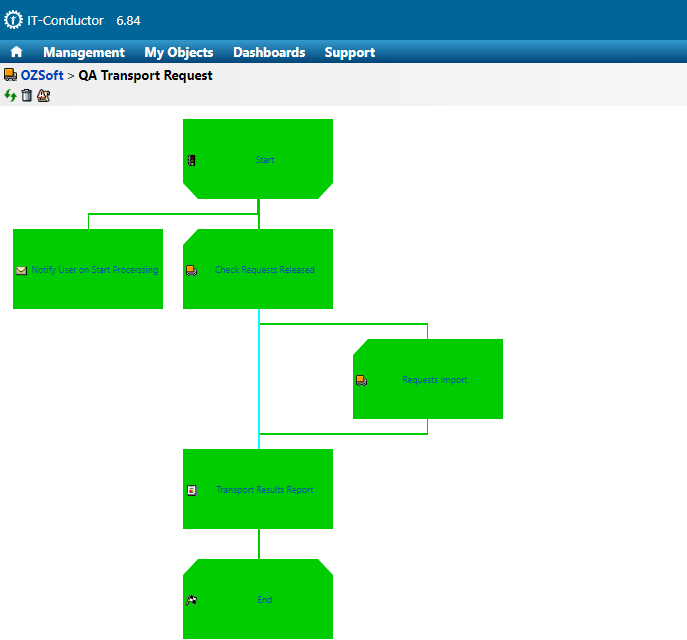The width and height of the screenshot is (687, 640).
Task: Open the Transport Results Report link
Action: (264, 490)
